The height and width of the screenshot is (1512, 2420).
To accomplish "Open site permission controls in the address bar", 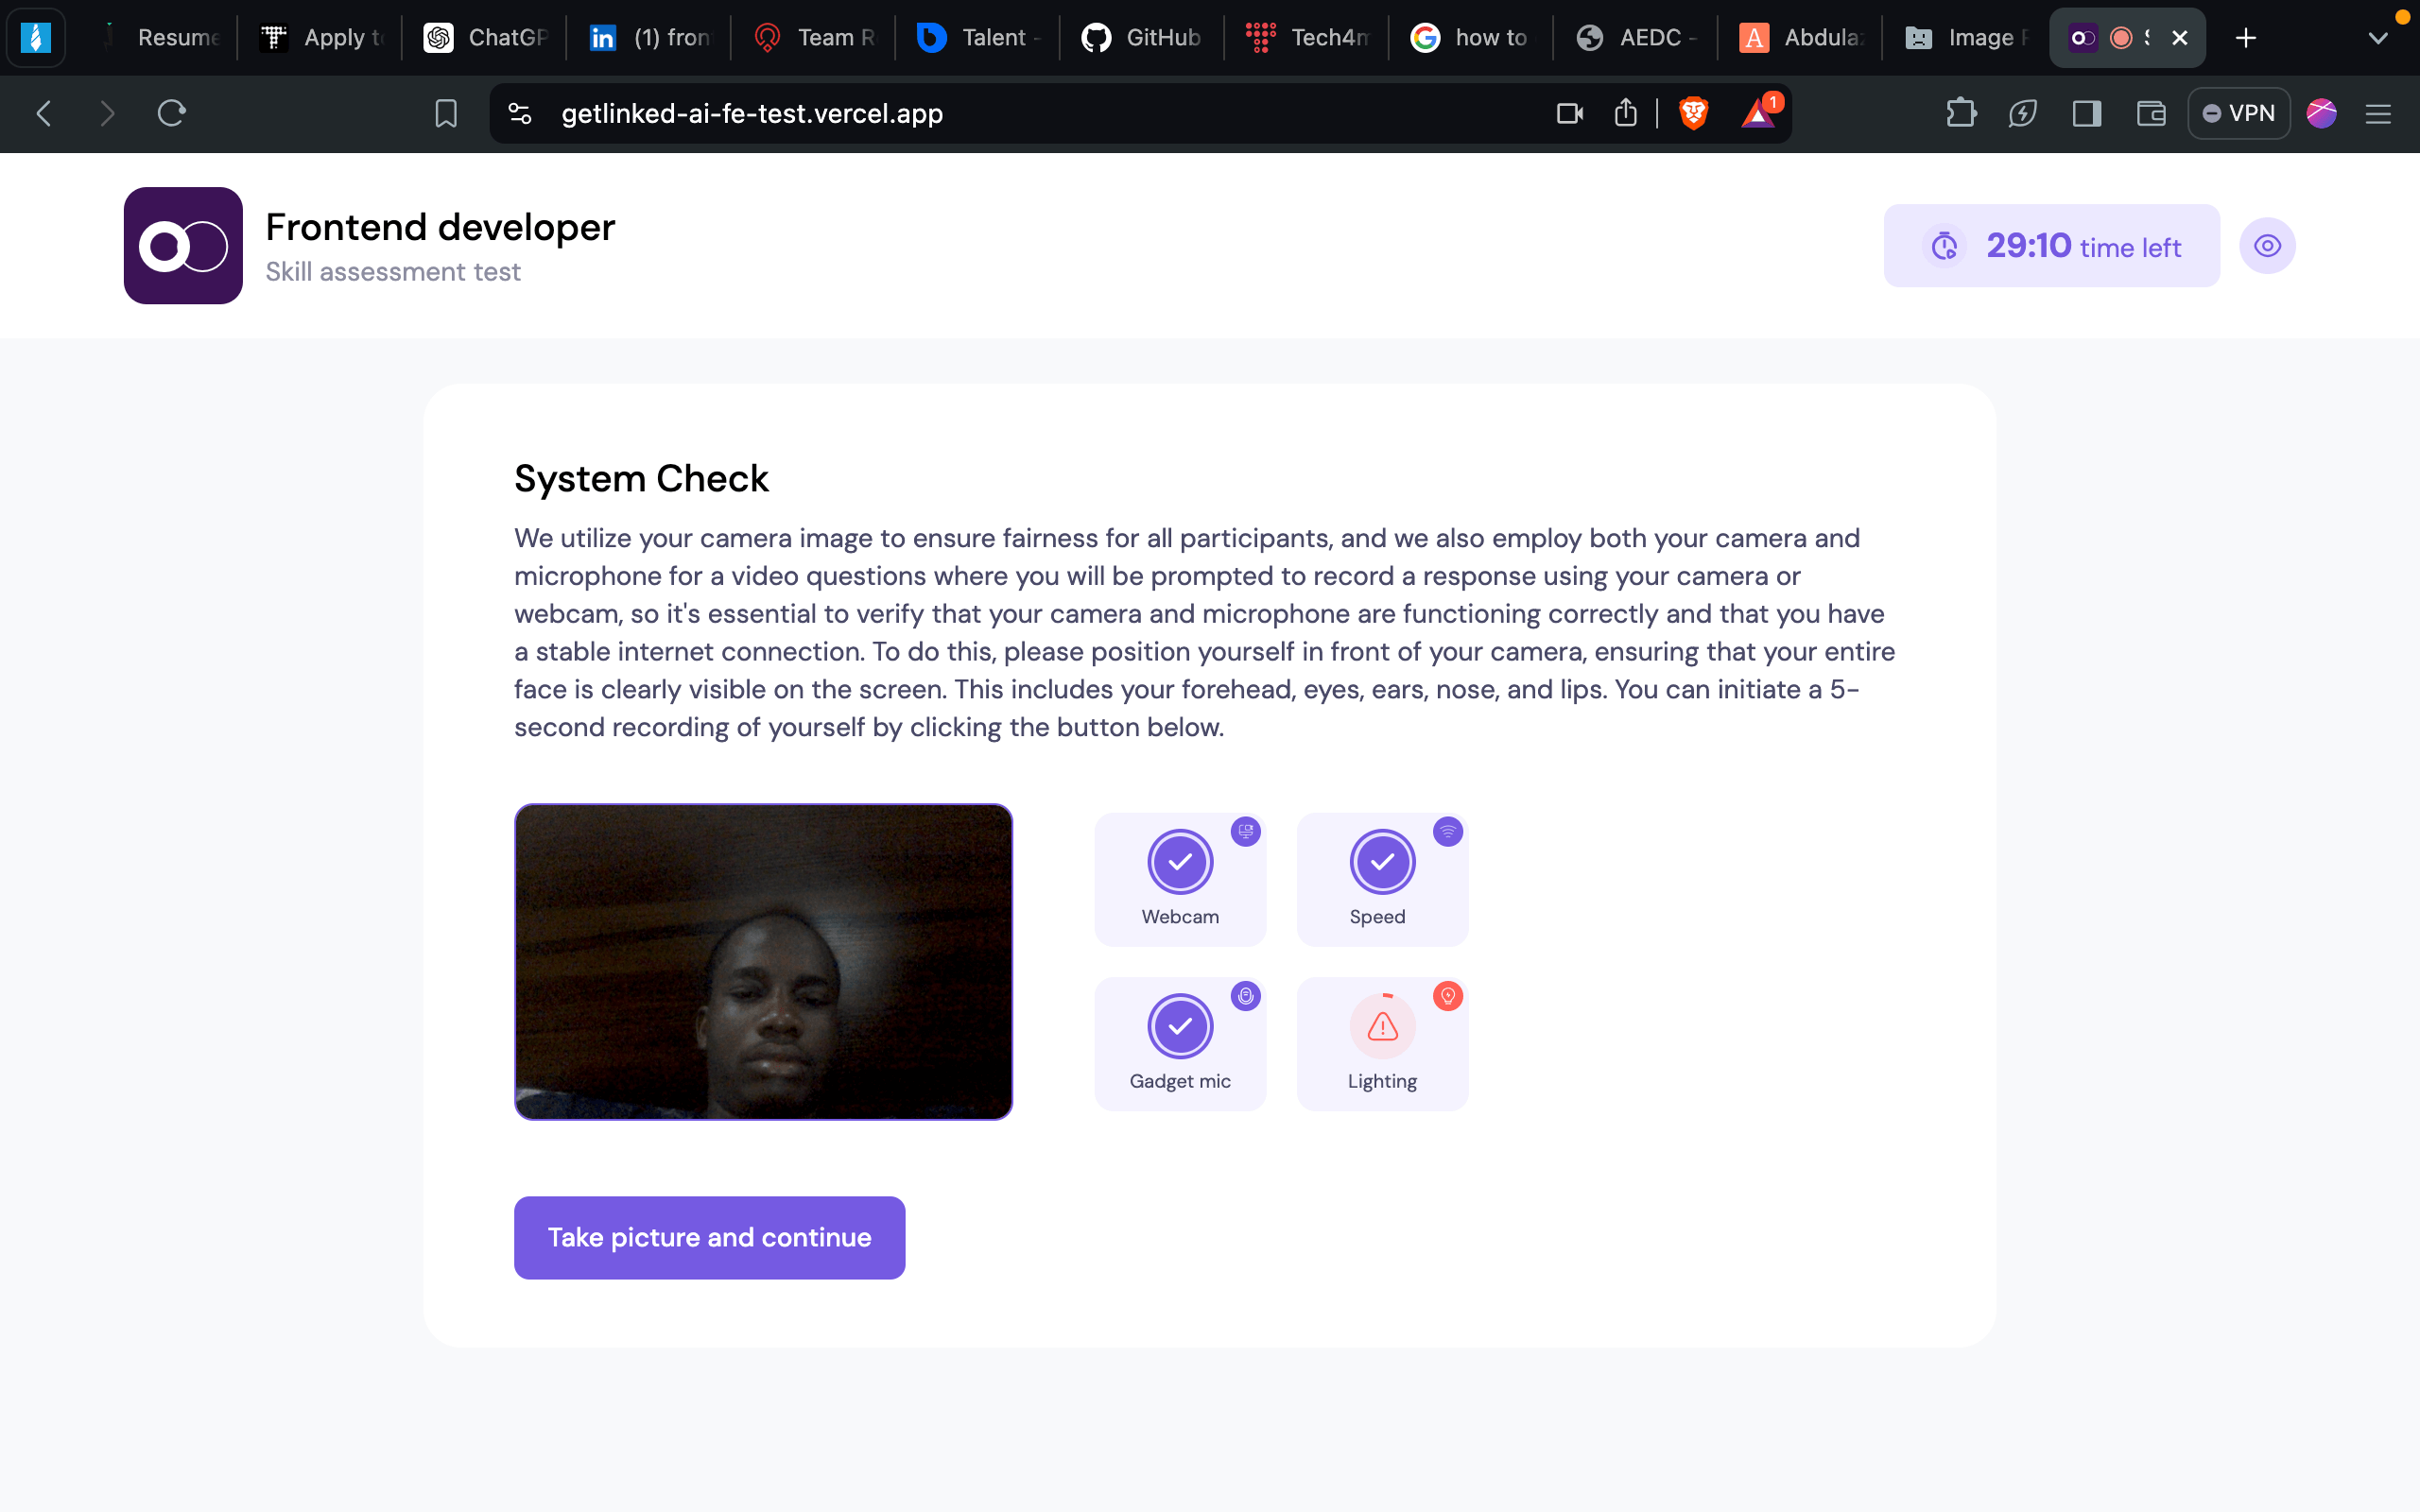I will (x=519, y=113).
